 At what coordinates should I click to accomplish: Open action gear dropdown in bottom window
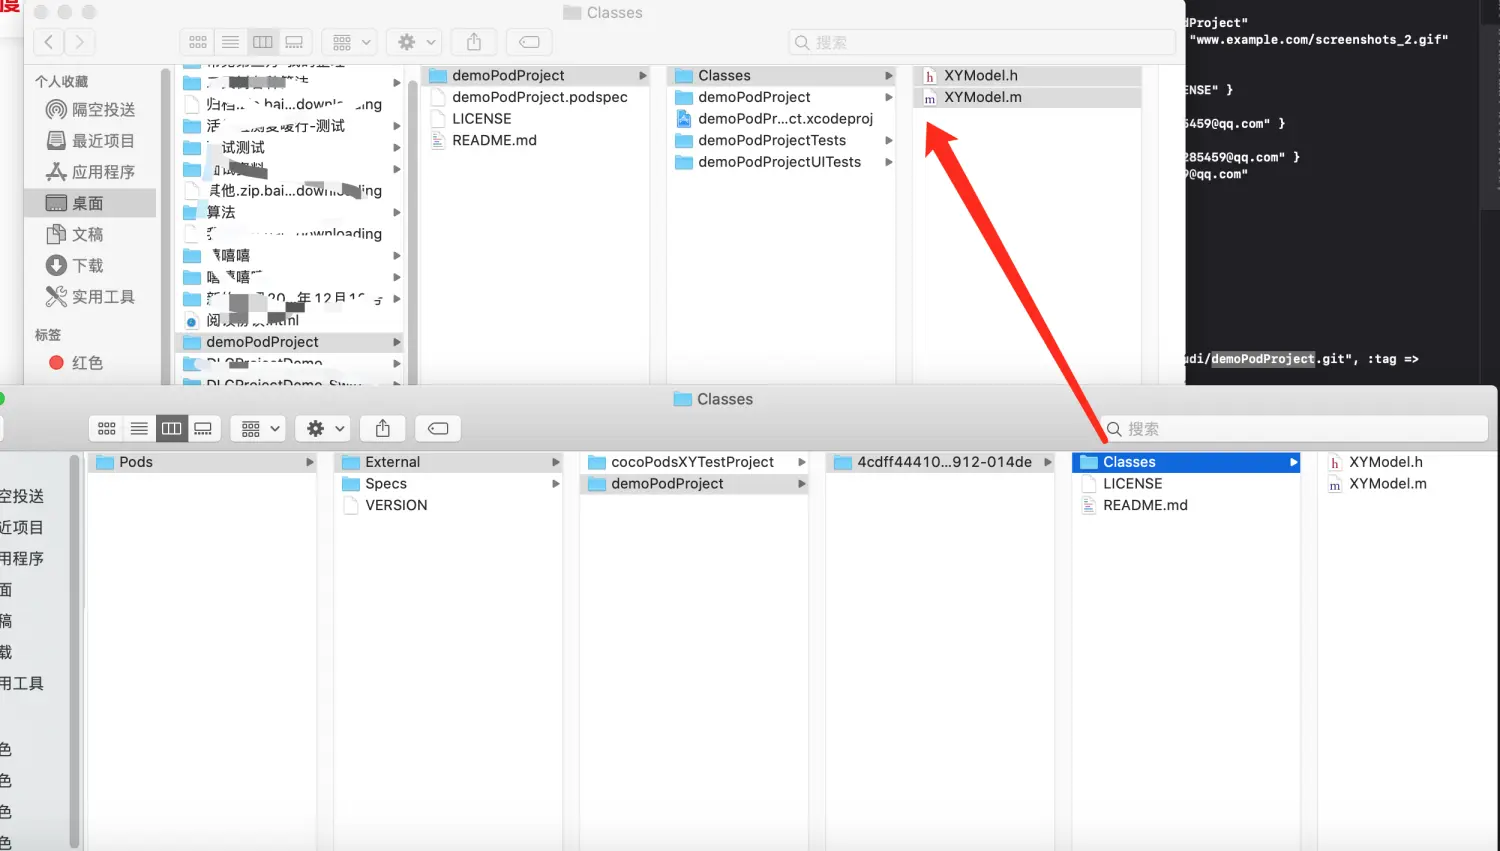323,429
